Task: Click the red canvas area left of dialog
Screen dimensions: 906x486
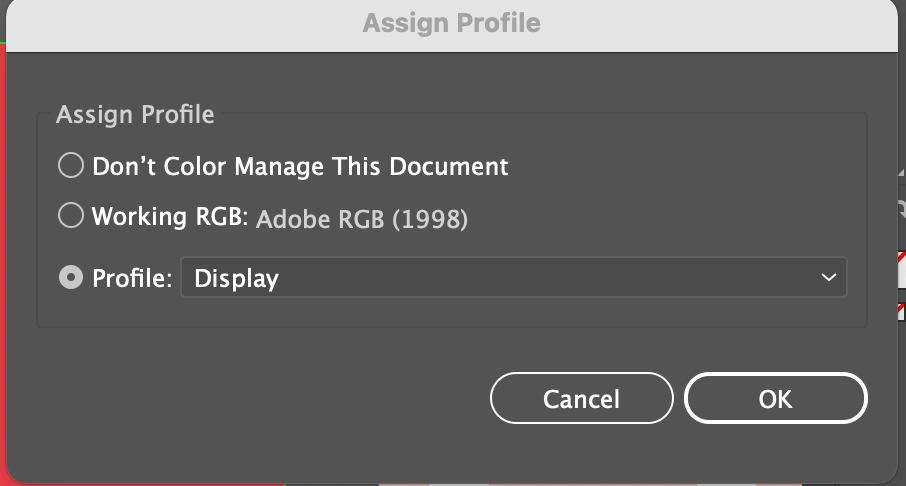Action: tap(4, 250)
